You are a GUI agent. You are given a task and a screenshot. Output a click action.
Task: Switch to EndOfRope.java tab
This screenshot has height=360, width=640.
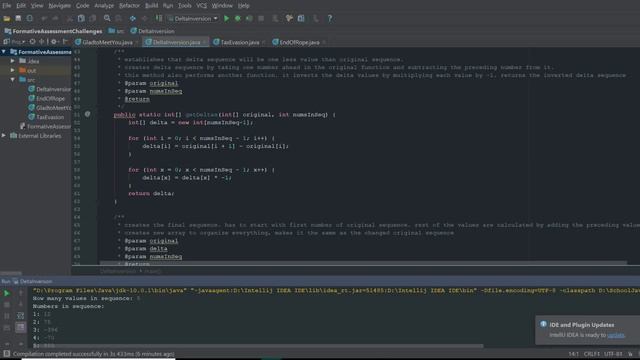pyautogui.click(x=299, y=42)
